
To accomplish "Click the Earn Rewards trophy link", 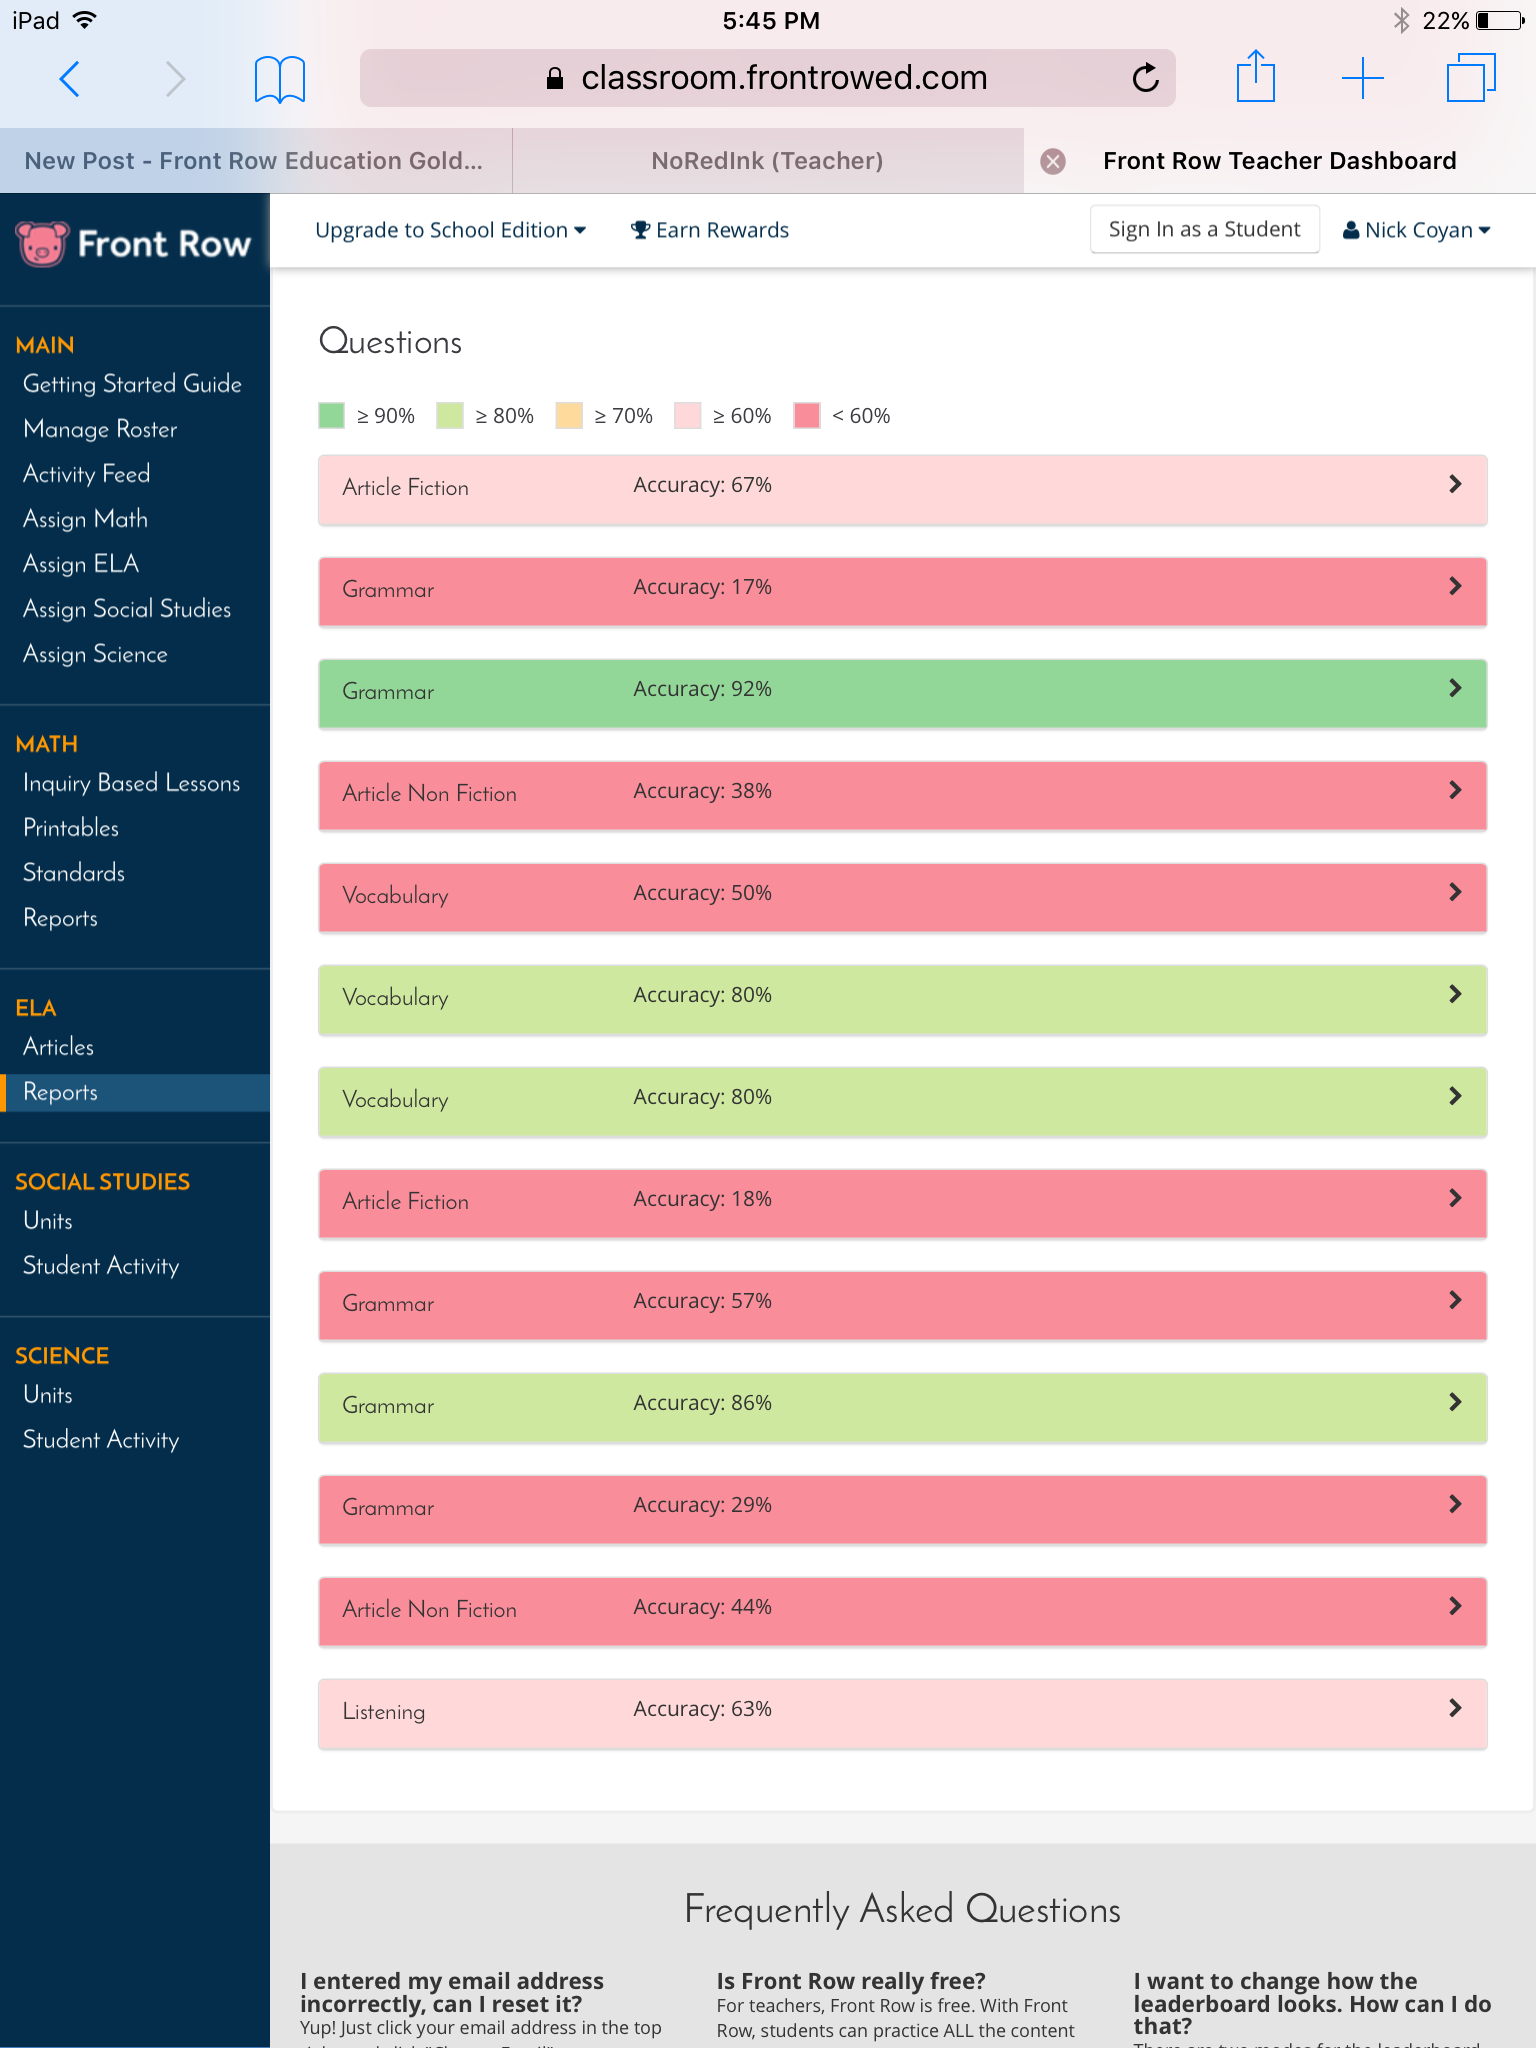I will tap(710, 230).
